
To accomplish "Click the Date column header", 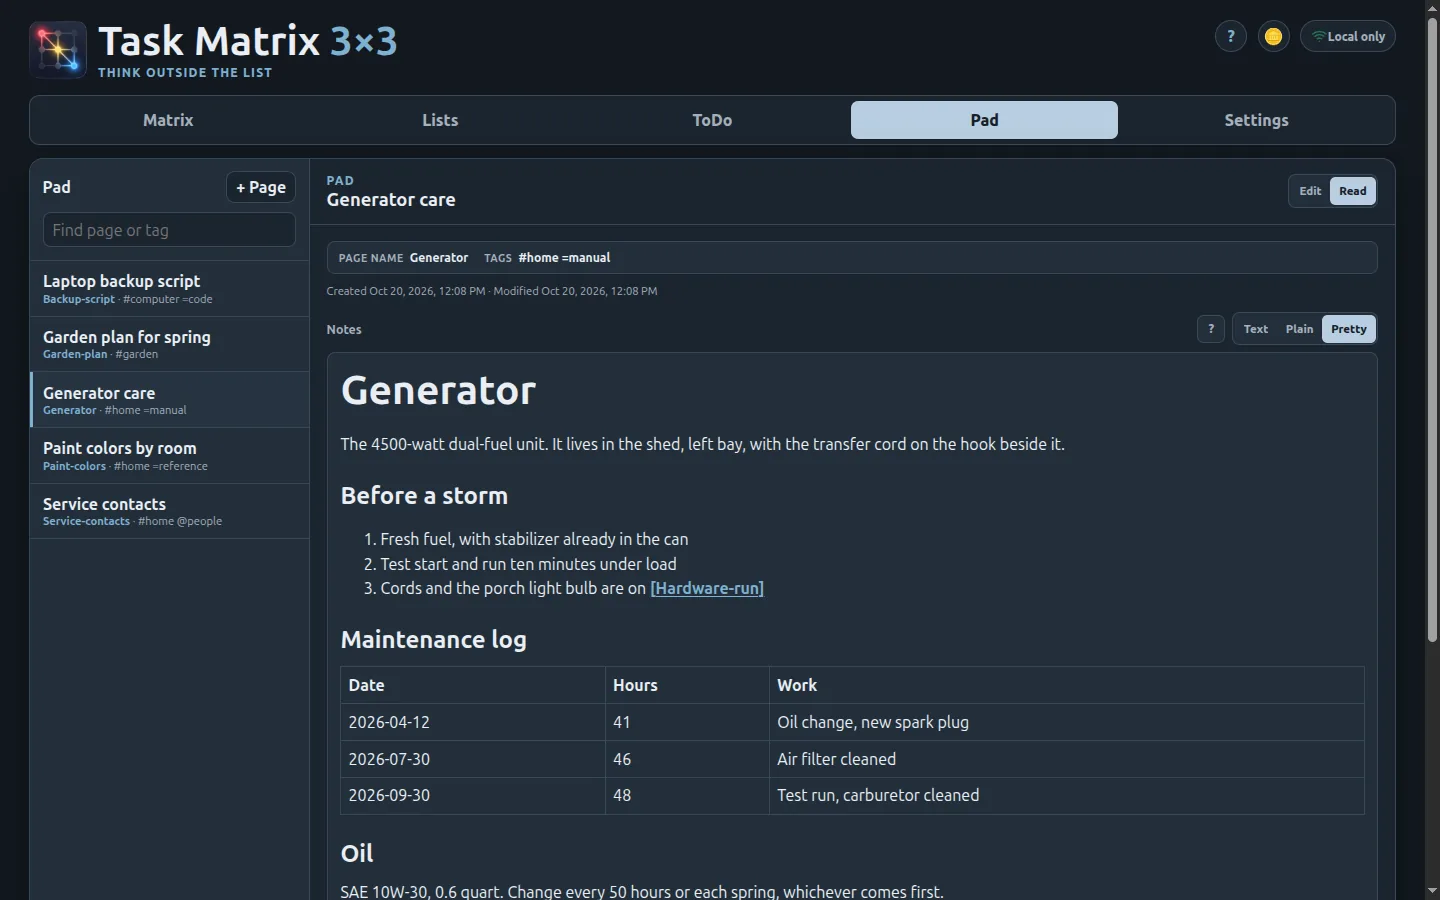I will pos(473,685).
